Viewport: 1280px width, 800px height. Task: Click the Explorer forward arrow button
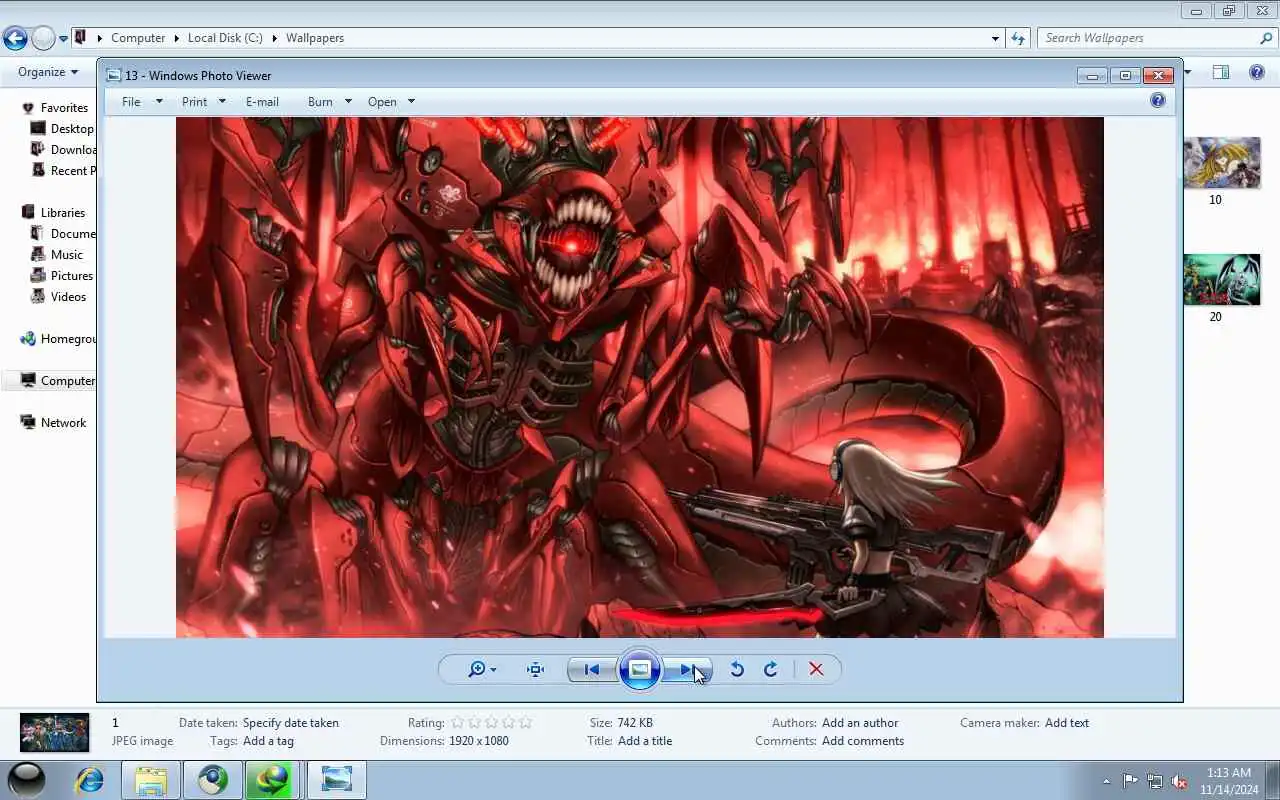click(x=43, y=38)
